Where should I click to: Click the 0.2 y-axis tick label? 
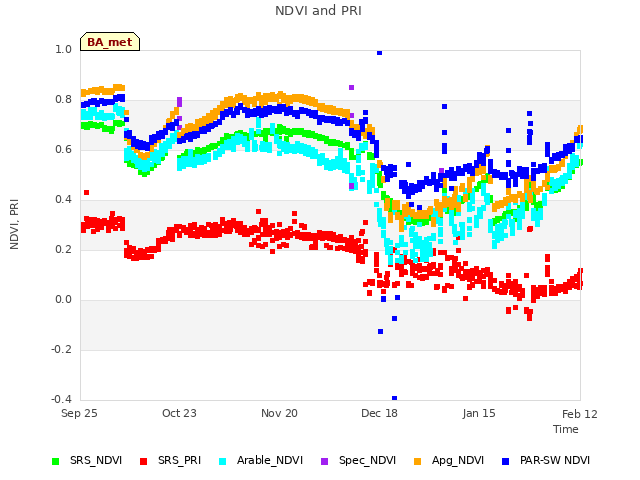coord(63,250)
